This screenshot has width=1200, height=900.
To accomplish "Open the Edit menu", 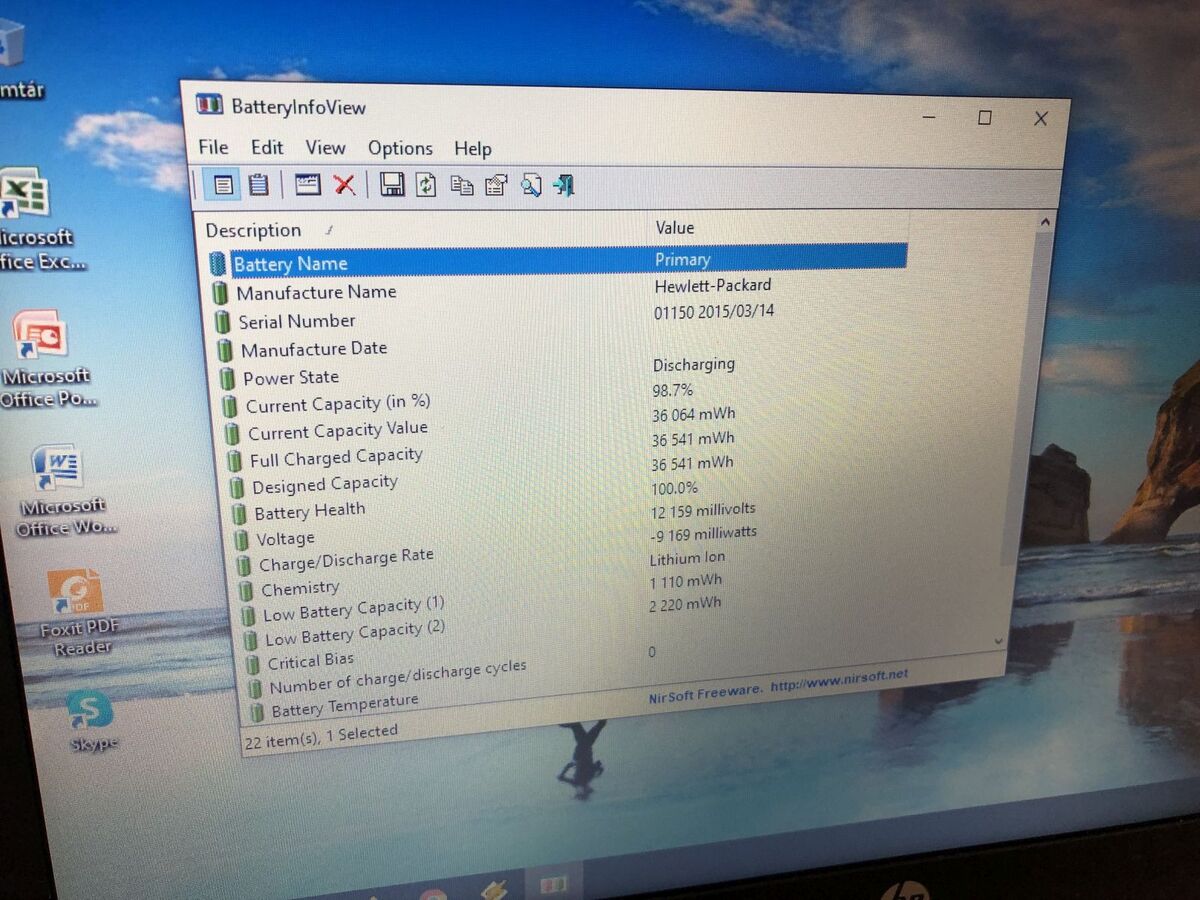I will 267,147.
